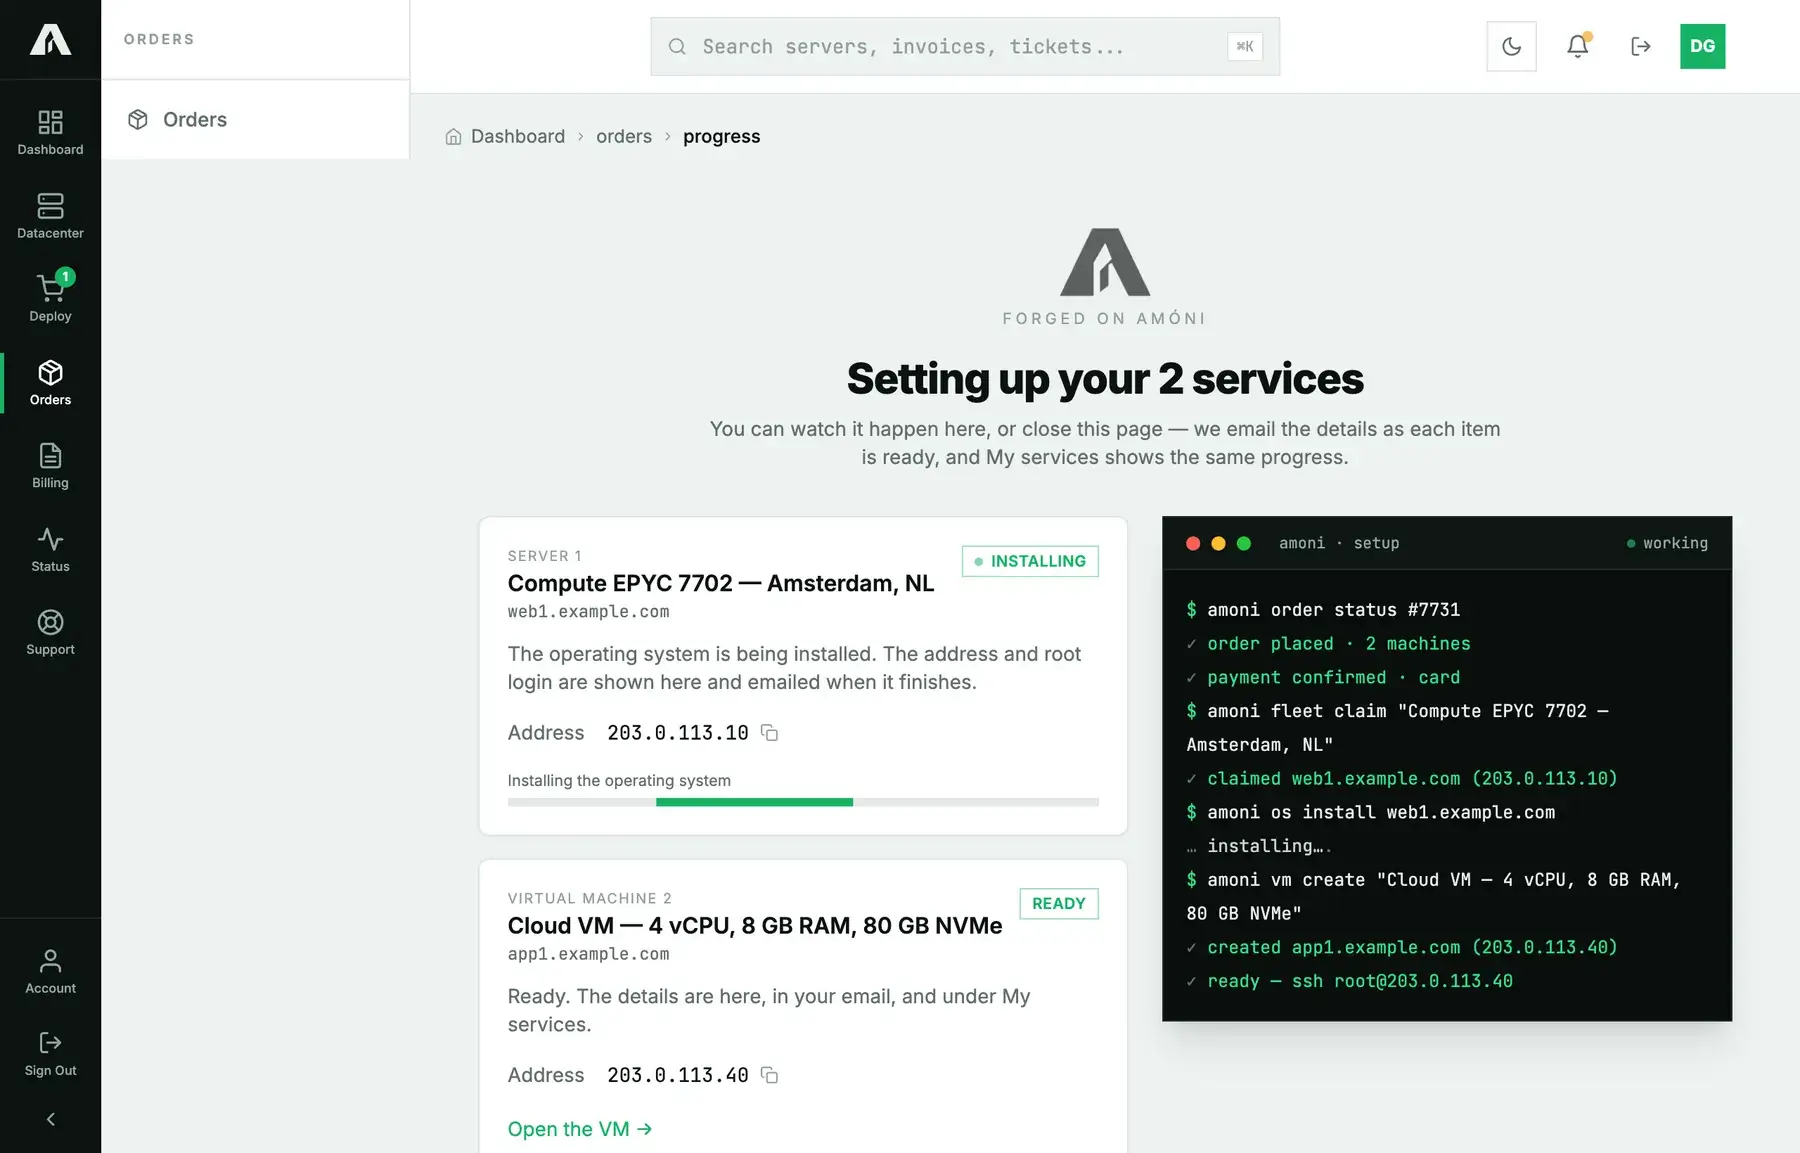Open the Status sidebar section
Image resolution: width=1800 pixels, height=1153 pixels.
click(x=50, y=549)
